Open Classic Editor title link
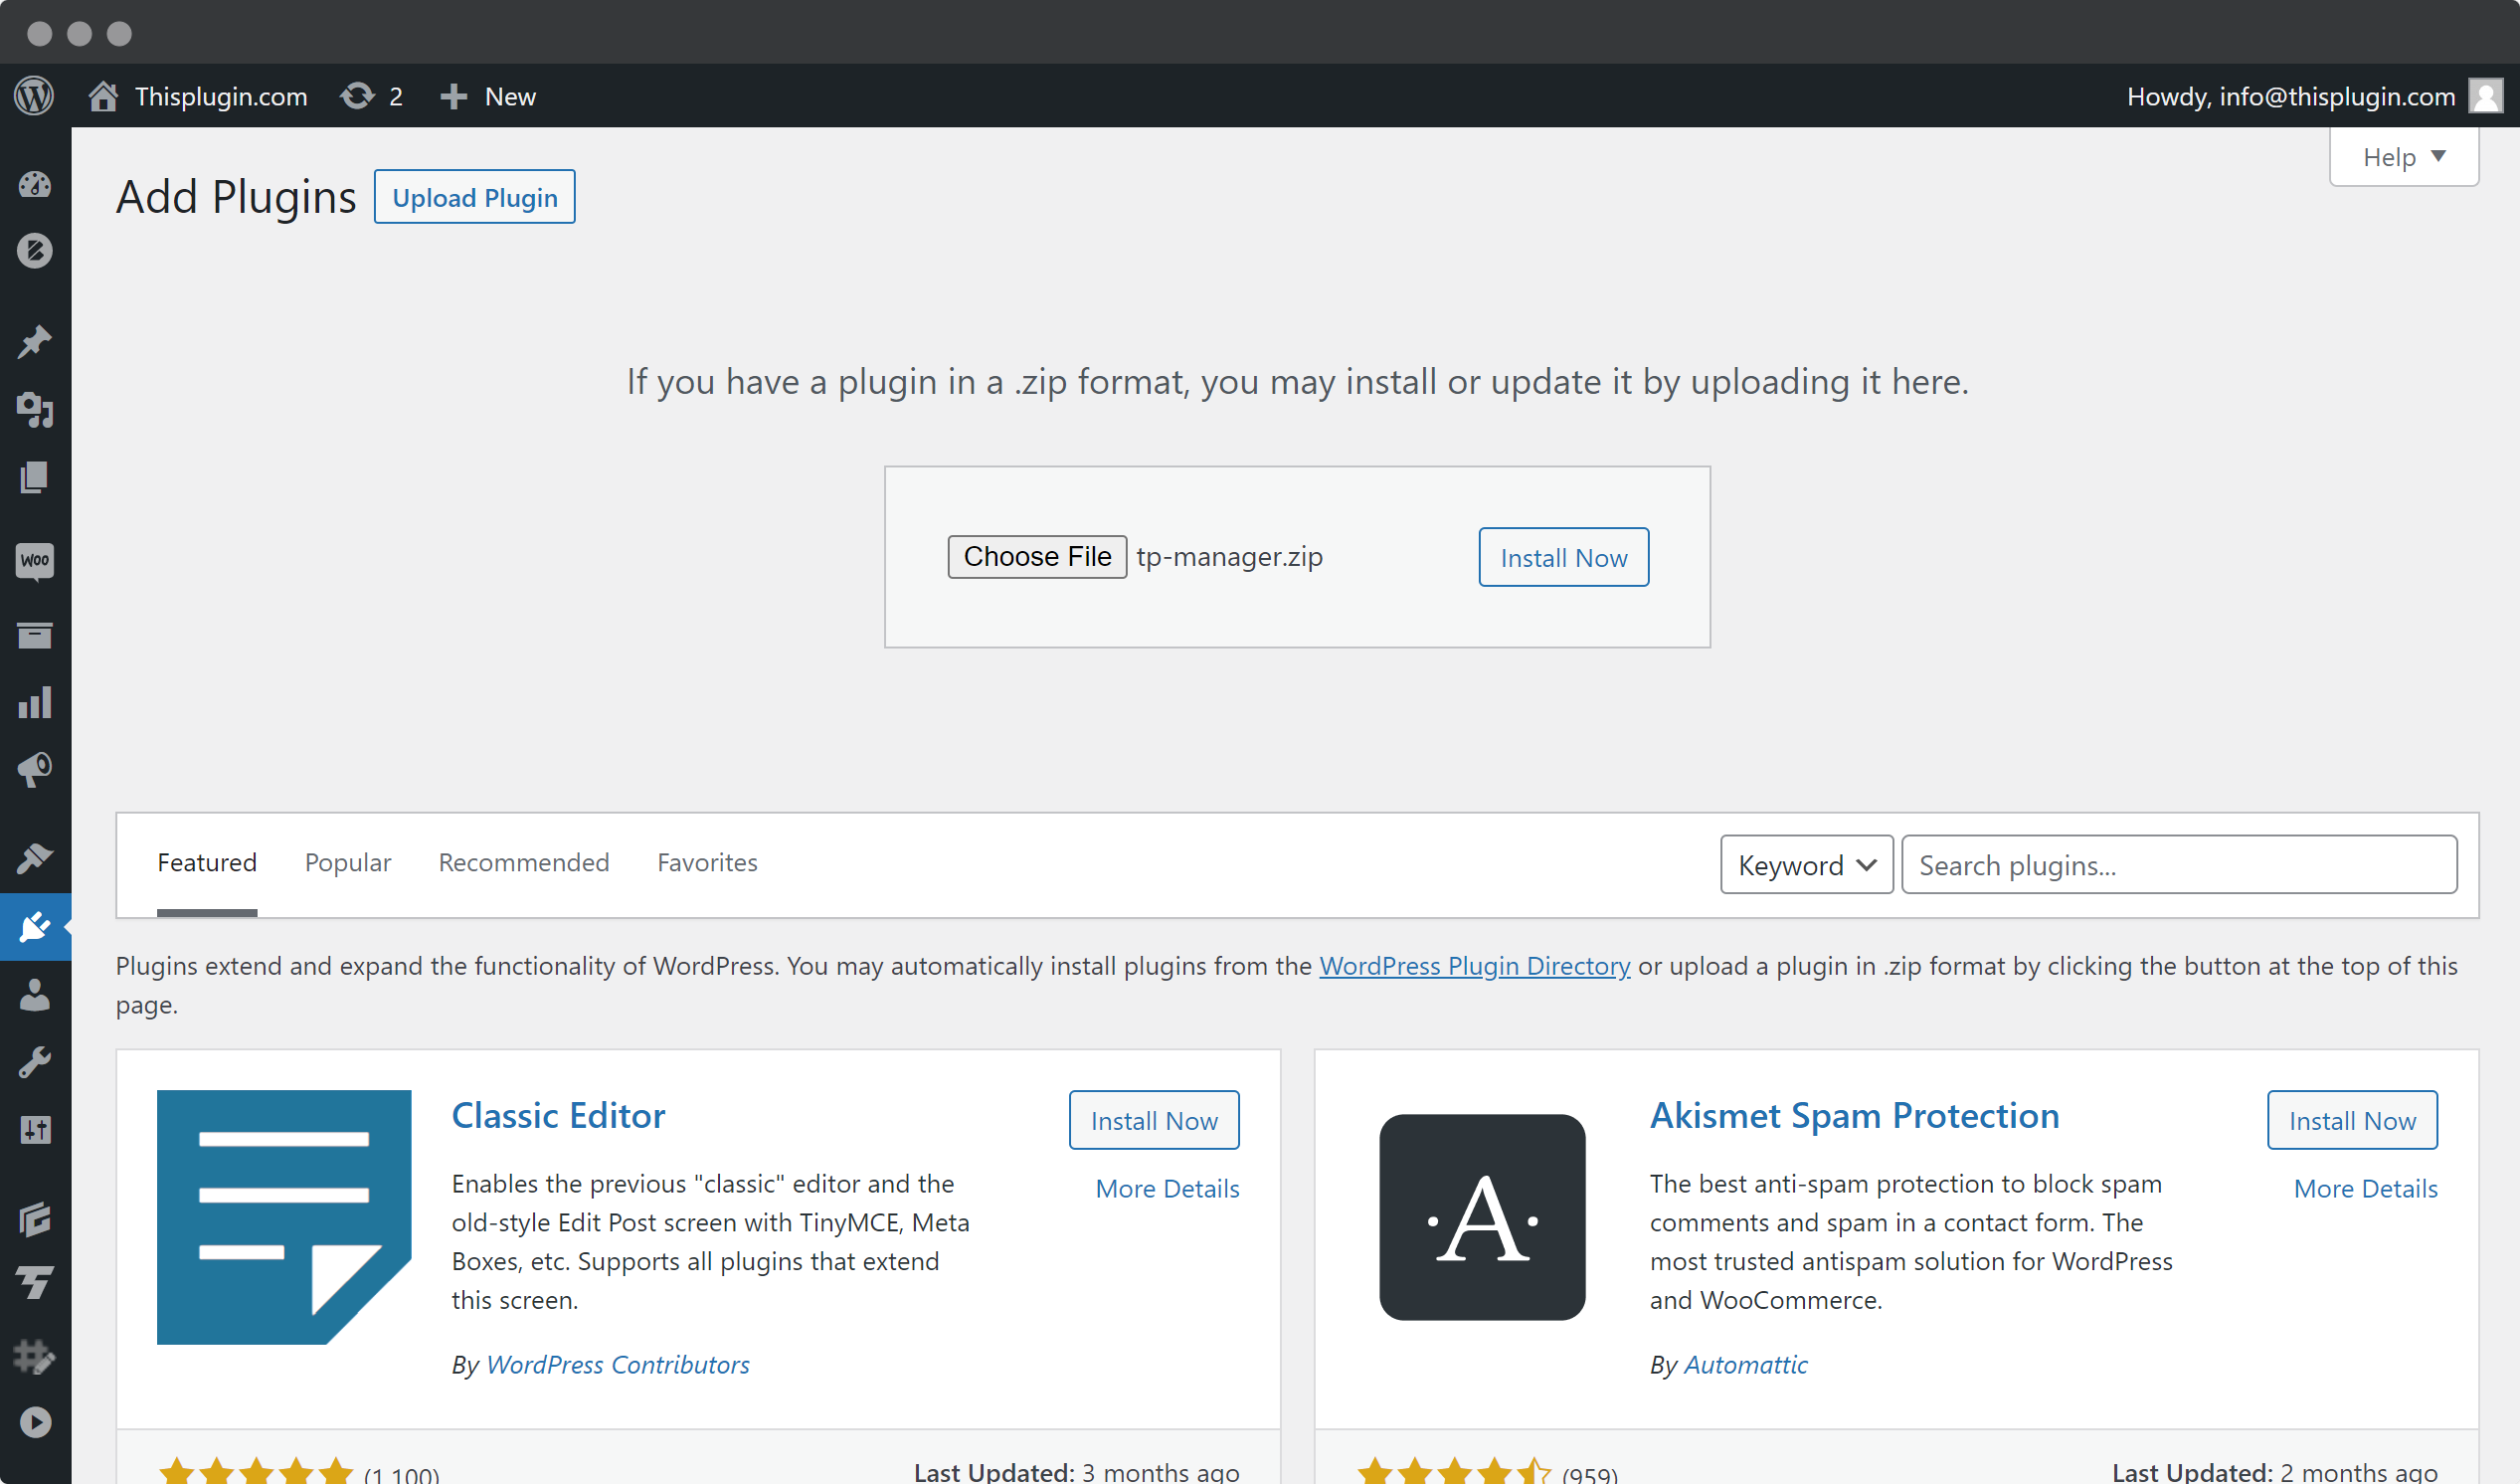 (x=558, y=1115)
